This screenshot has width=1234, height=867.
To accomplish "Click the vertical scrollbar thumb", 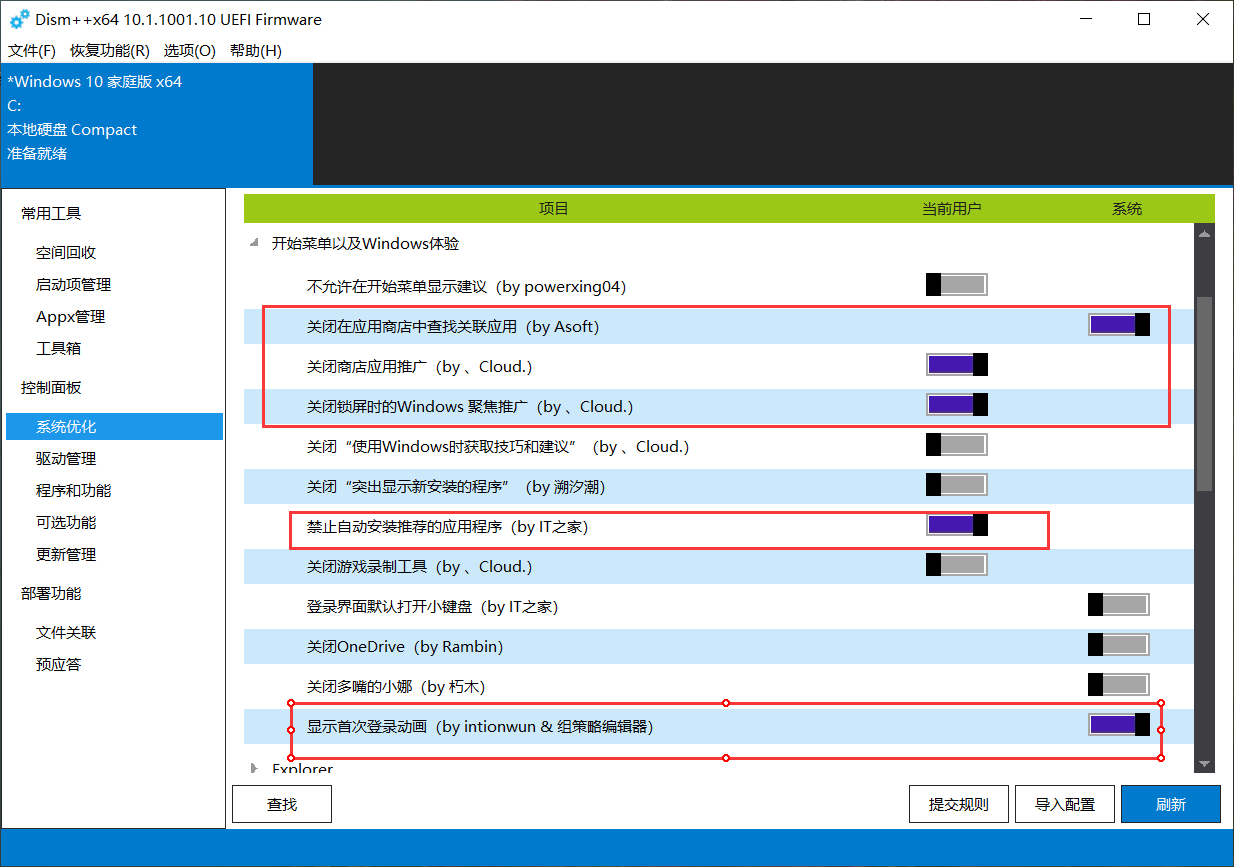I will point(1205,393).
